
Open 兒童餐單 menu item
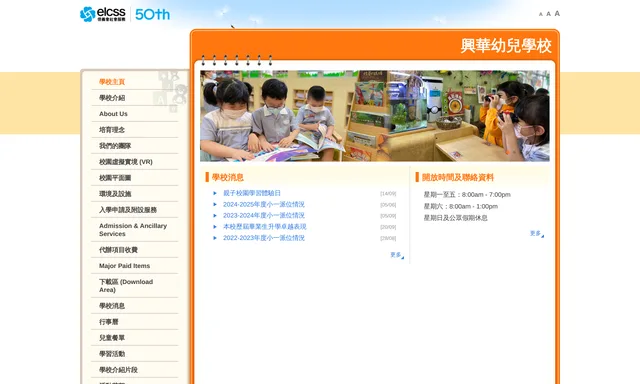click(x=112, y=338)
